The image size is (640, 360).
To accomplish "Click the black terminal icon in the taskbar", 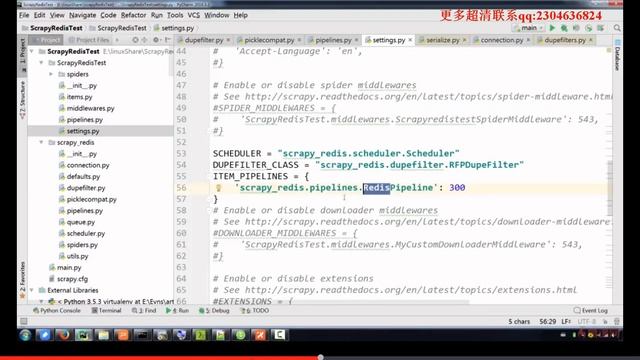I will (x=142, y=335).
